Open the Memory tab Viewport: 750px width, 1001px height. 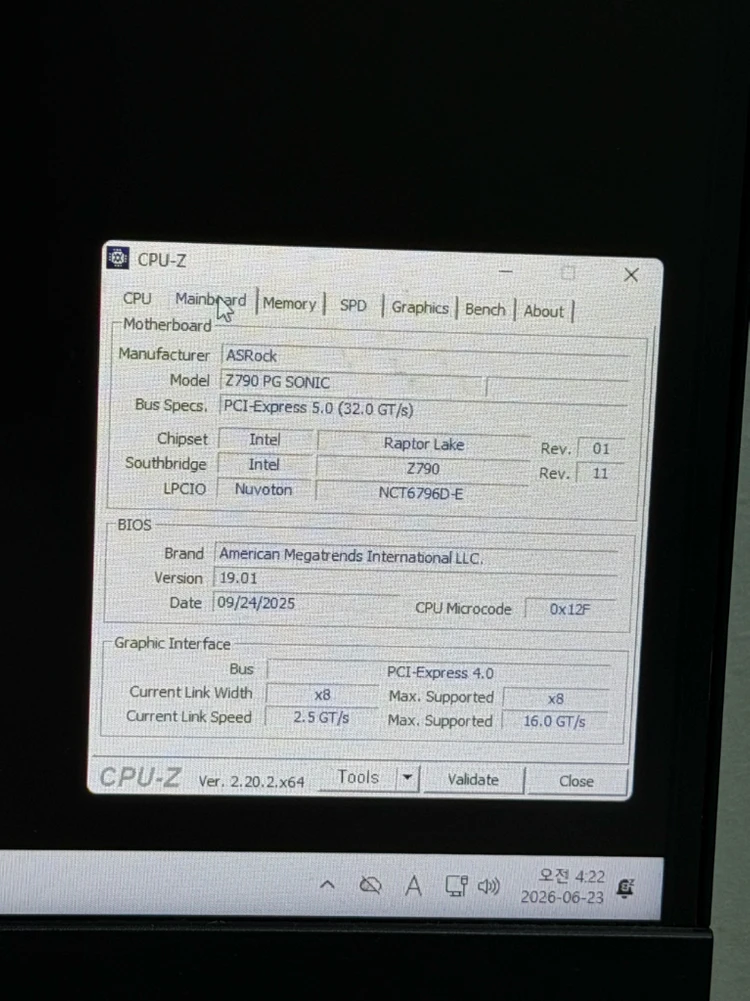[289, 304]
